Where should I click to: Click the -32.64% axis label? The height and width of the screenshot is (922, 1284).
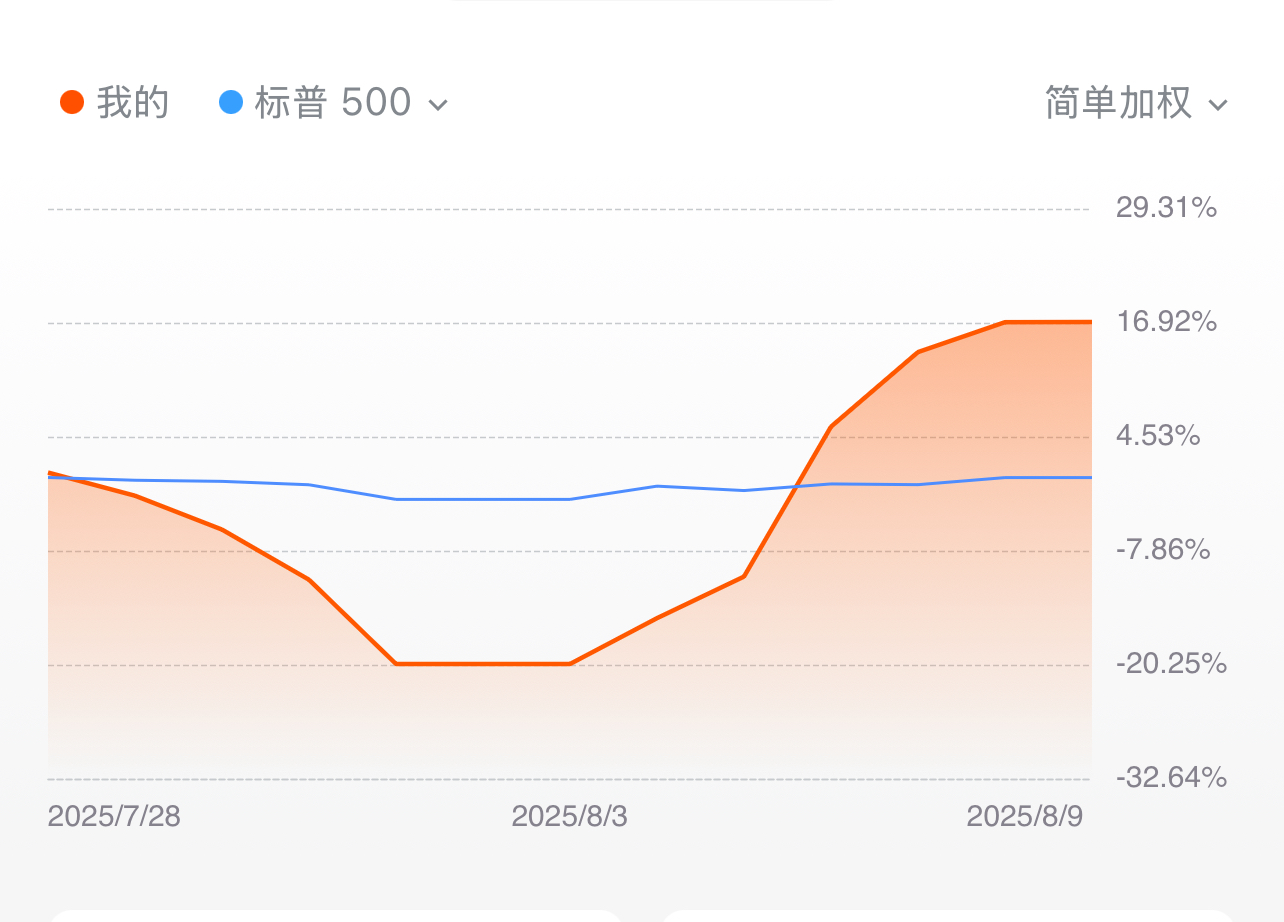coord(1171,777)
